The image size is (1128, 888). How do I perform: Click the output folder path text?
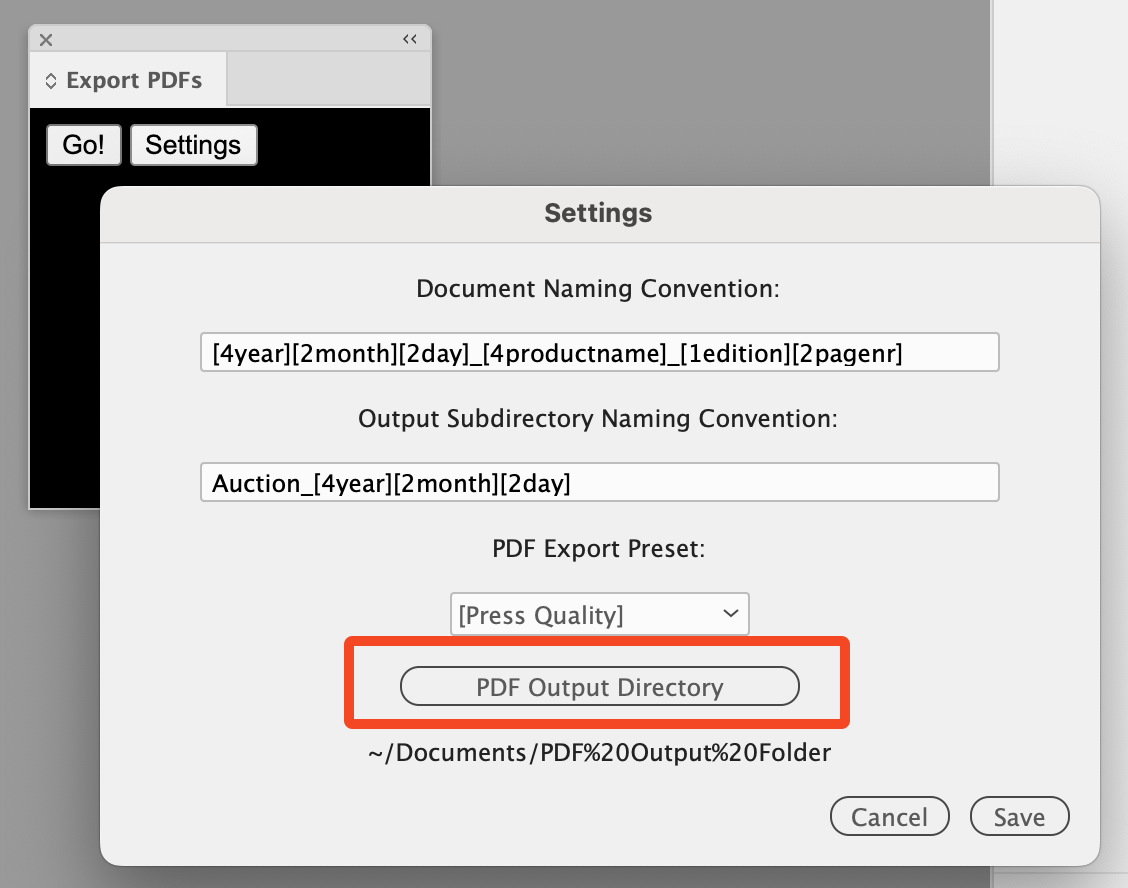tap(599, 753)
